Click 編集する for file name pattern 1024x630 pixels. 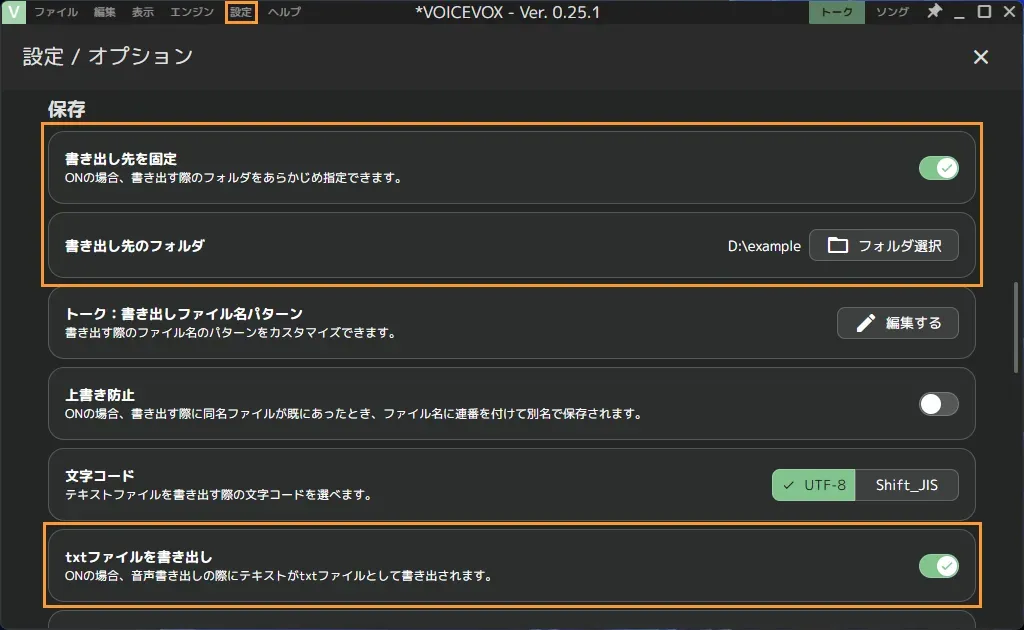point(897,323)
